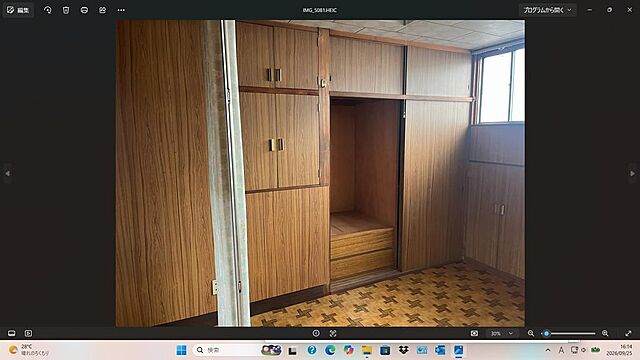Click the green battery indicator in the tray

(596, 350)
